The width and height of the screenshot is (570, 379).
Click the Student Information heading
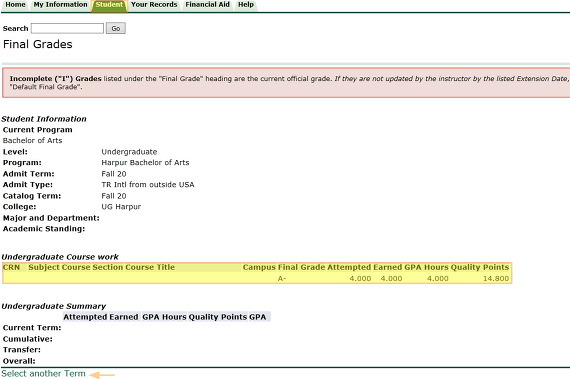click(44, 119)
